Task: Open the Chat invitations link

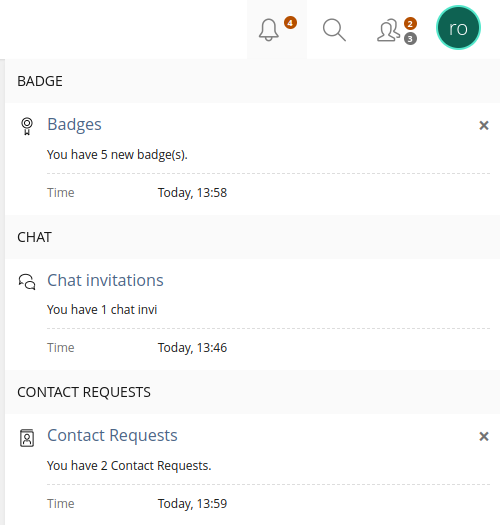Action: (x=105, y=280)
